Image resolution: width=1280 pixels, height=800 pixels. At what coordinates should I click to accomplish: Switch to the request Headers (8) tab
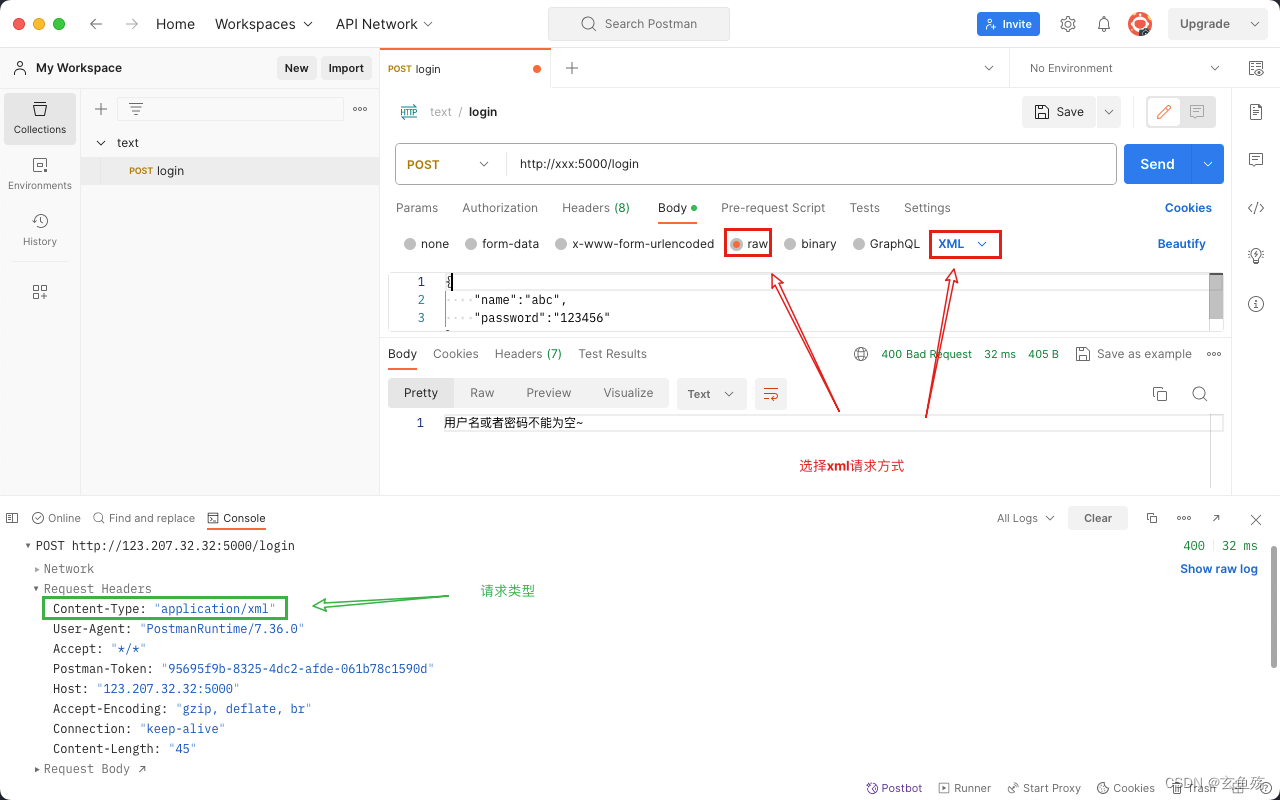[x=596, y=208]
